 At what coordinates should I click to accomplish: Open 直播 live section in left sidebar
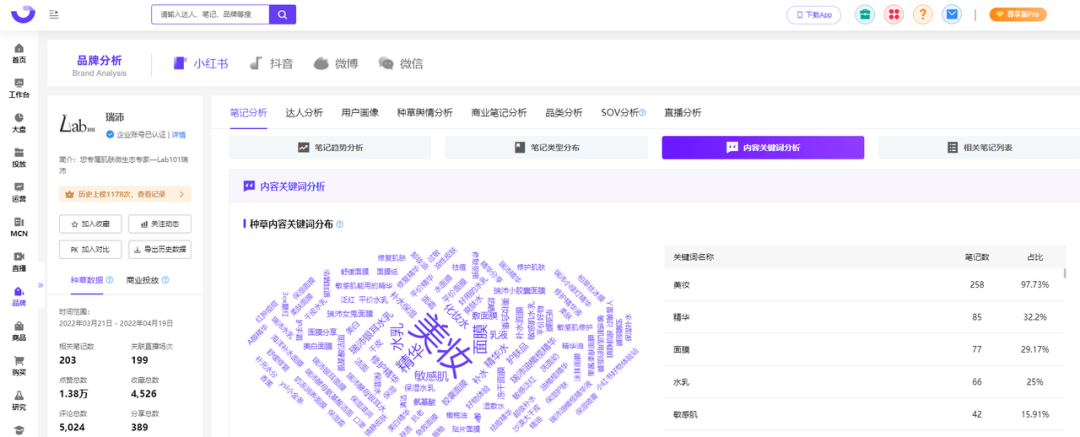click(x=19, y=262)
